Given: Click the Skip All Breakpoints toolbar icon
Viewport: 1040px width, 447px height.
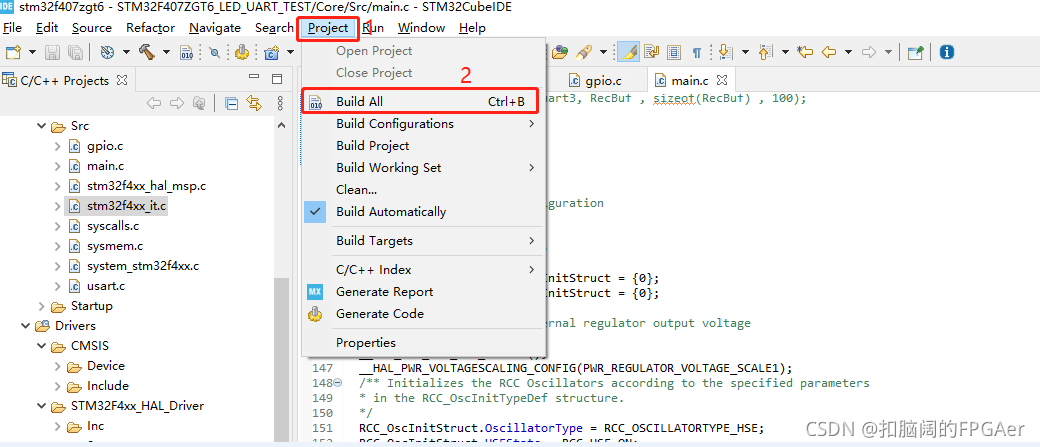Looking at the screenshot, I should pos(215,52).
